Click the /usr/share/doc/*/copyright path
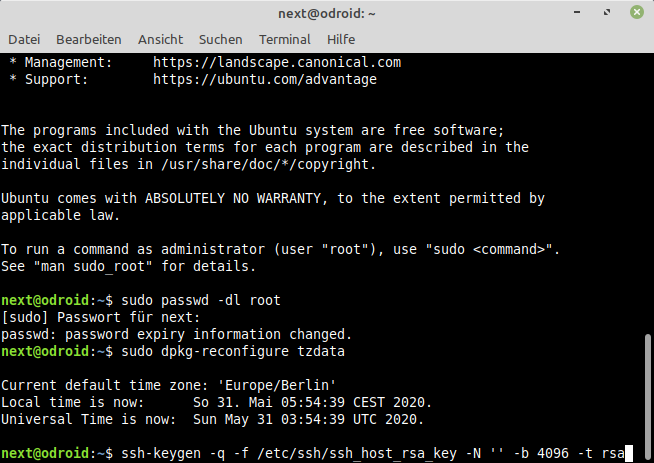This screenshot has width=654, height=463. tap(269, 164)
